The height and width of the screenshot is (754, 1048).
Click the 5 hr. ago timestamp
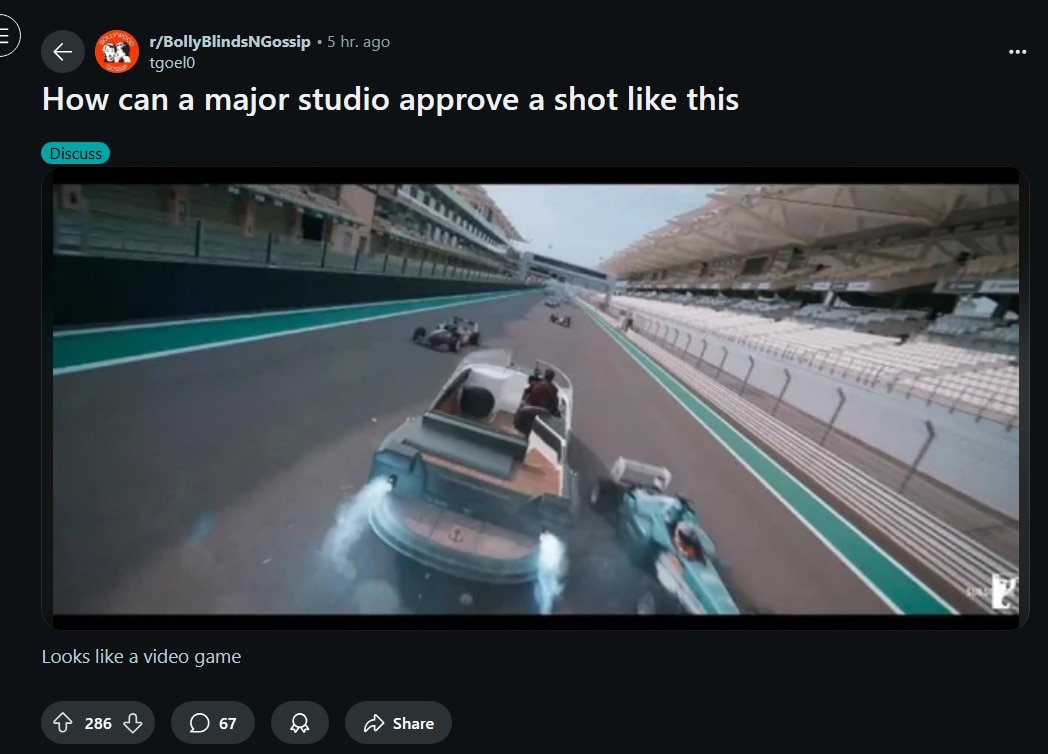click(358, 41)
